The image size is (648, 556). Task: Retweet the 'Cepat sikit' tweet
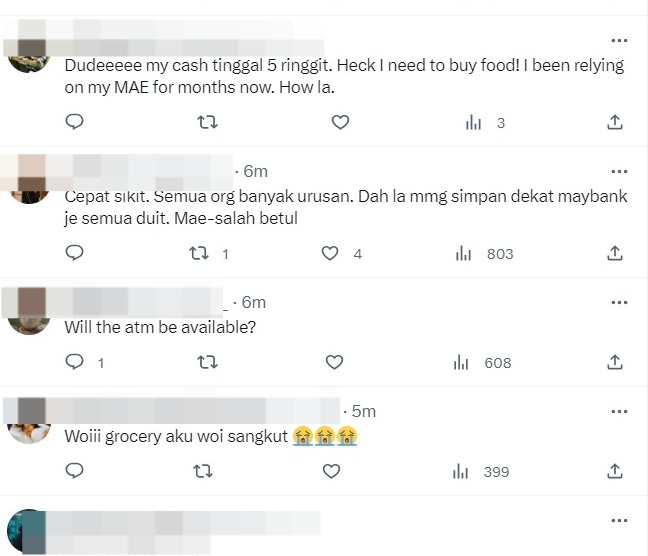198,253
